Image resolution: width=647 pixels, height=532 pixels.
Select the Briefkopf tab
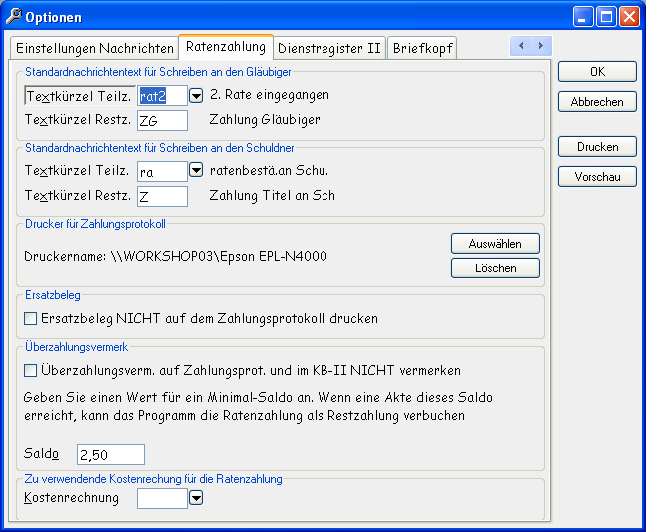(x=422, y=48)
